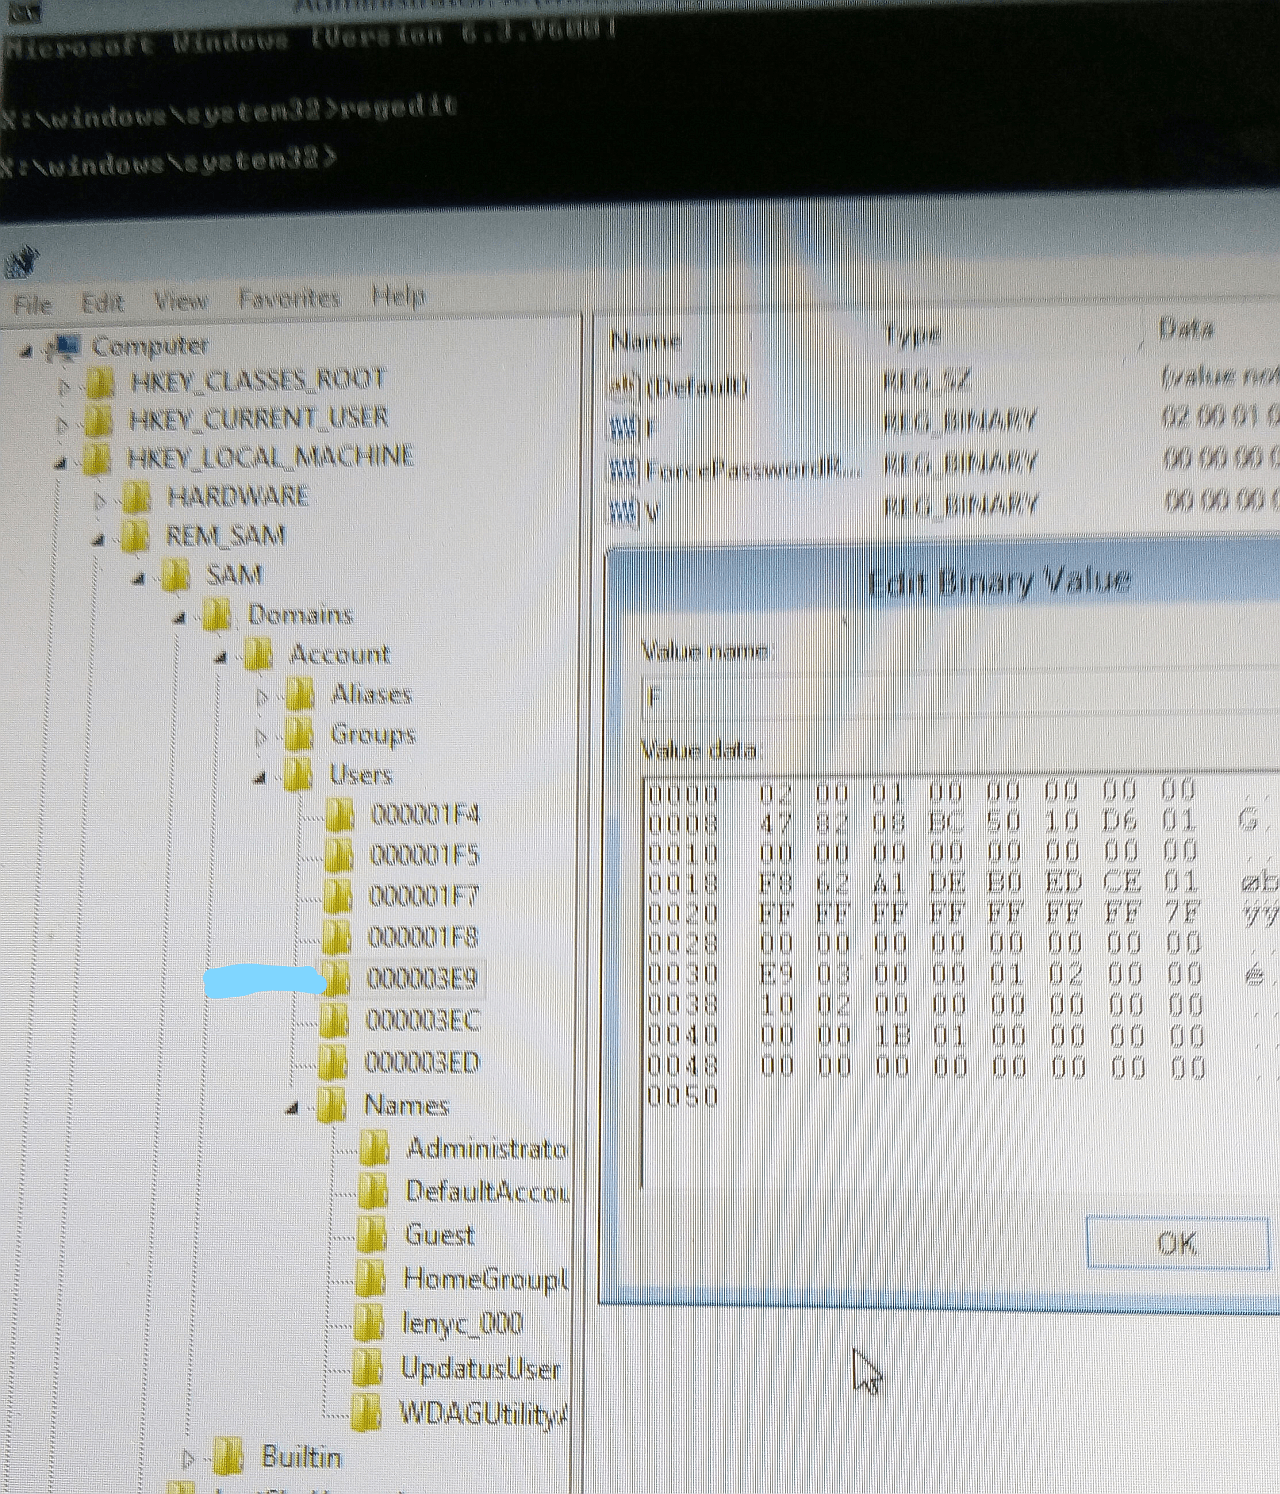Expand the Groups key arrow
Screen dimensions: 1280x1494
(263, 737)
